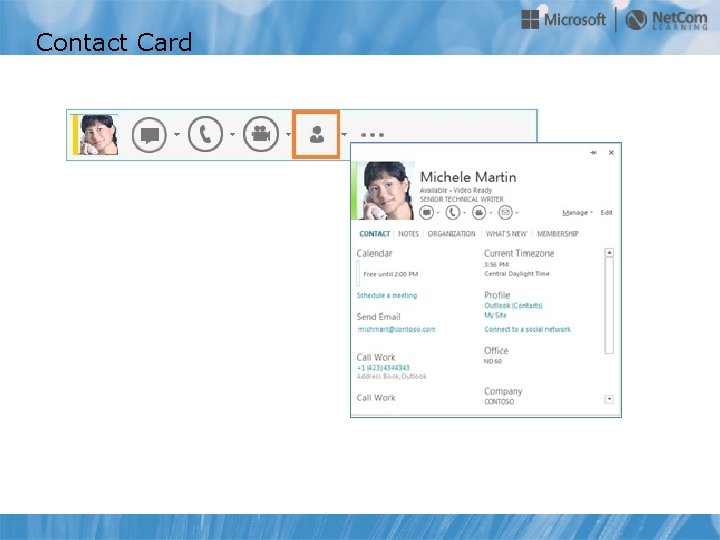The height and width of the screenshot is (540, 720).
Task: Expand the call dropdown arrow in the quick bar
Action: coord(232,135)
